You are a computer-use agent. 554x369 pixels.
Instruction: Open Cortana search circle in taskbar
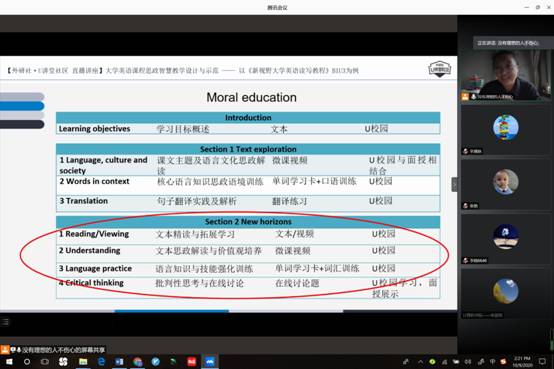click(x=27, y=362)
